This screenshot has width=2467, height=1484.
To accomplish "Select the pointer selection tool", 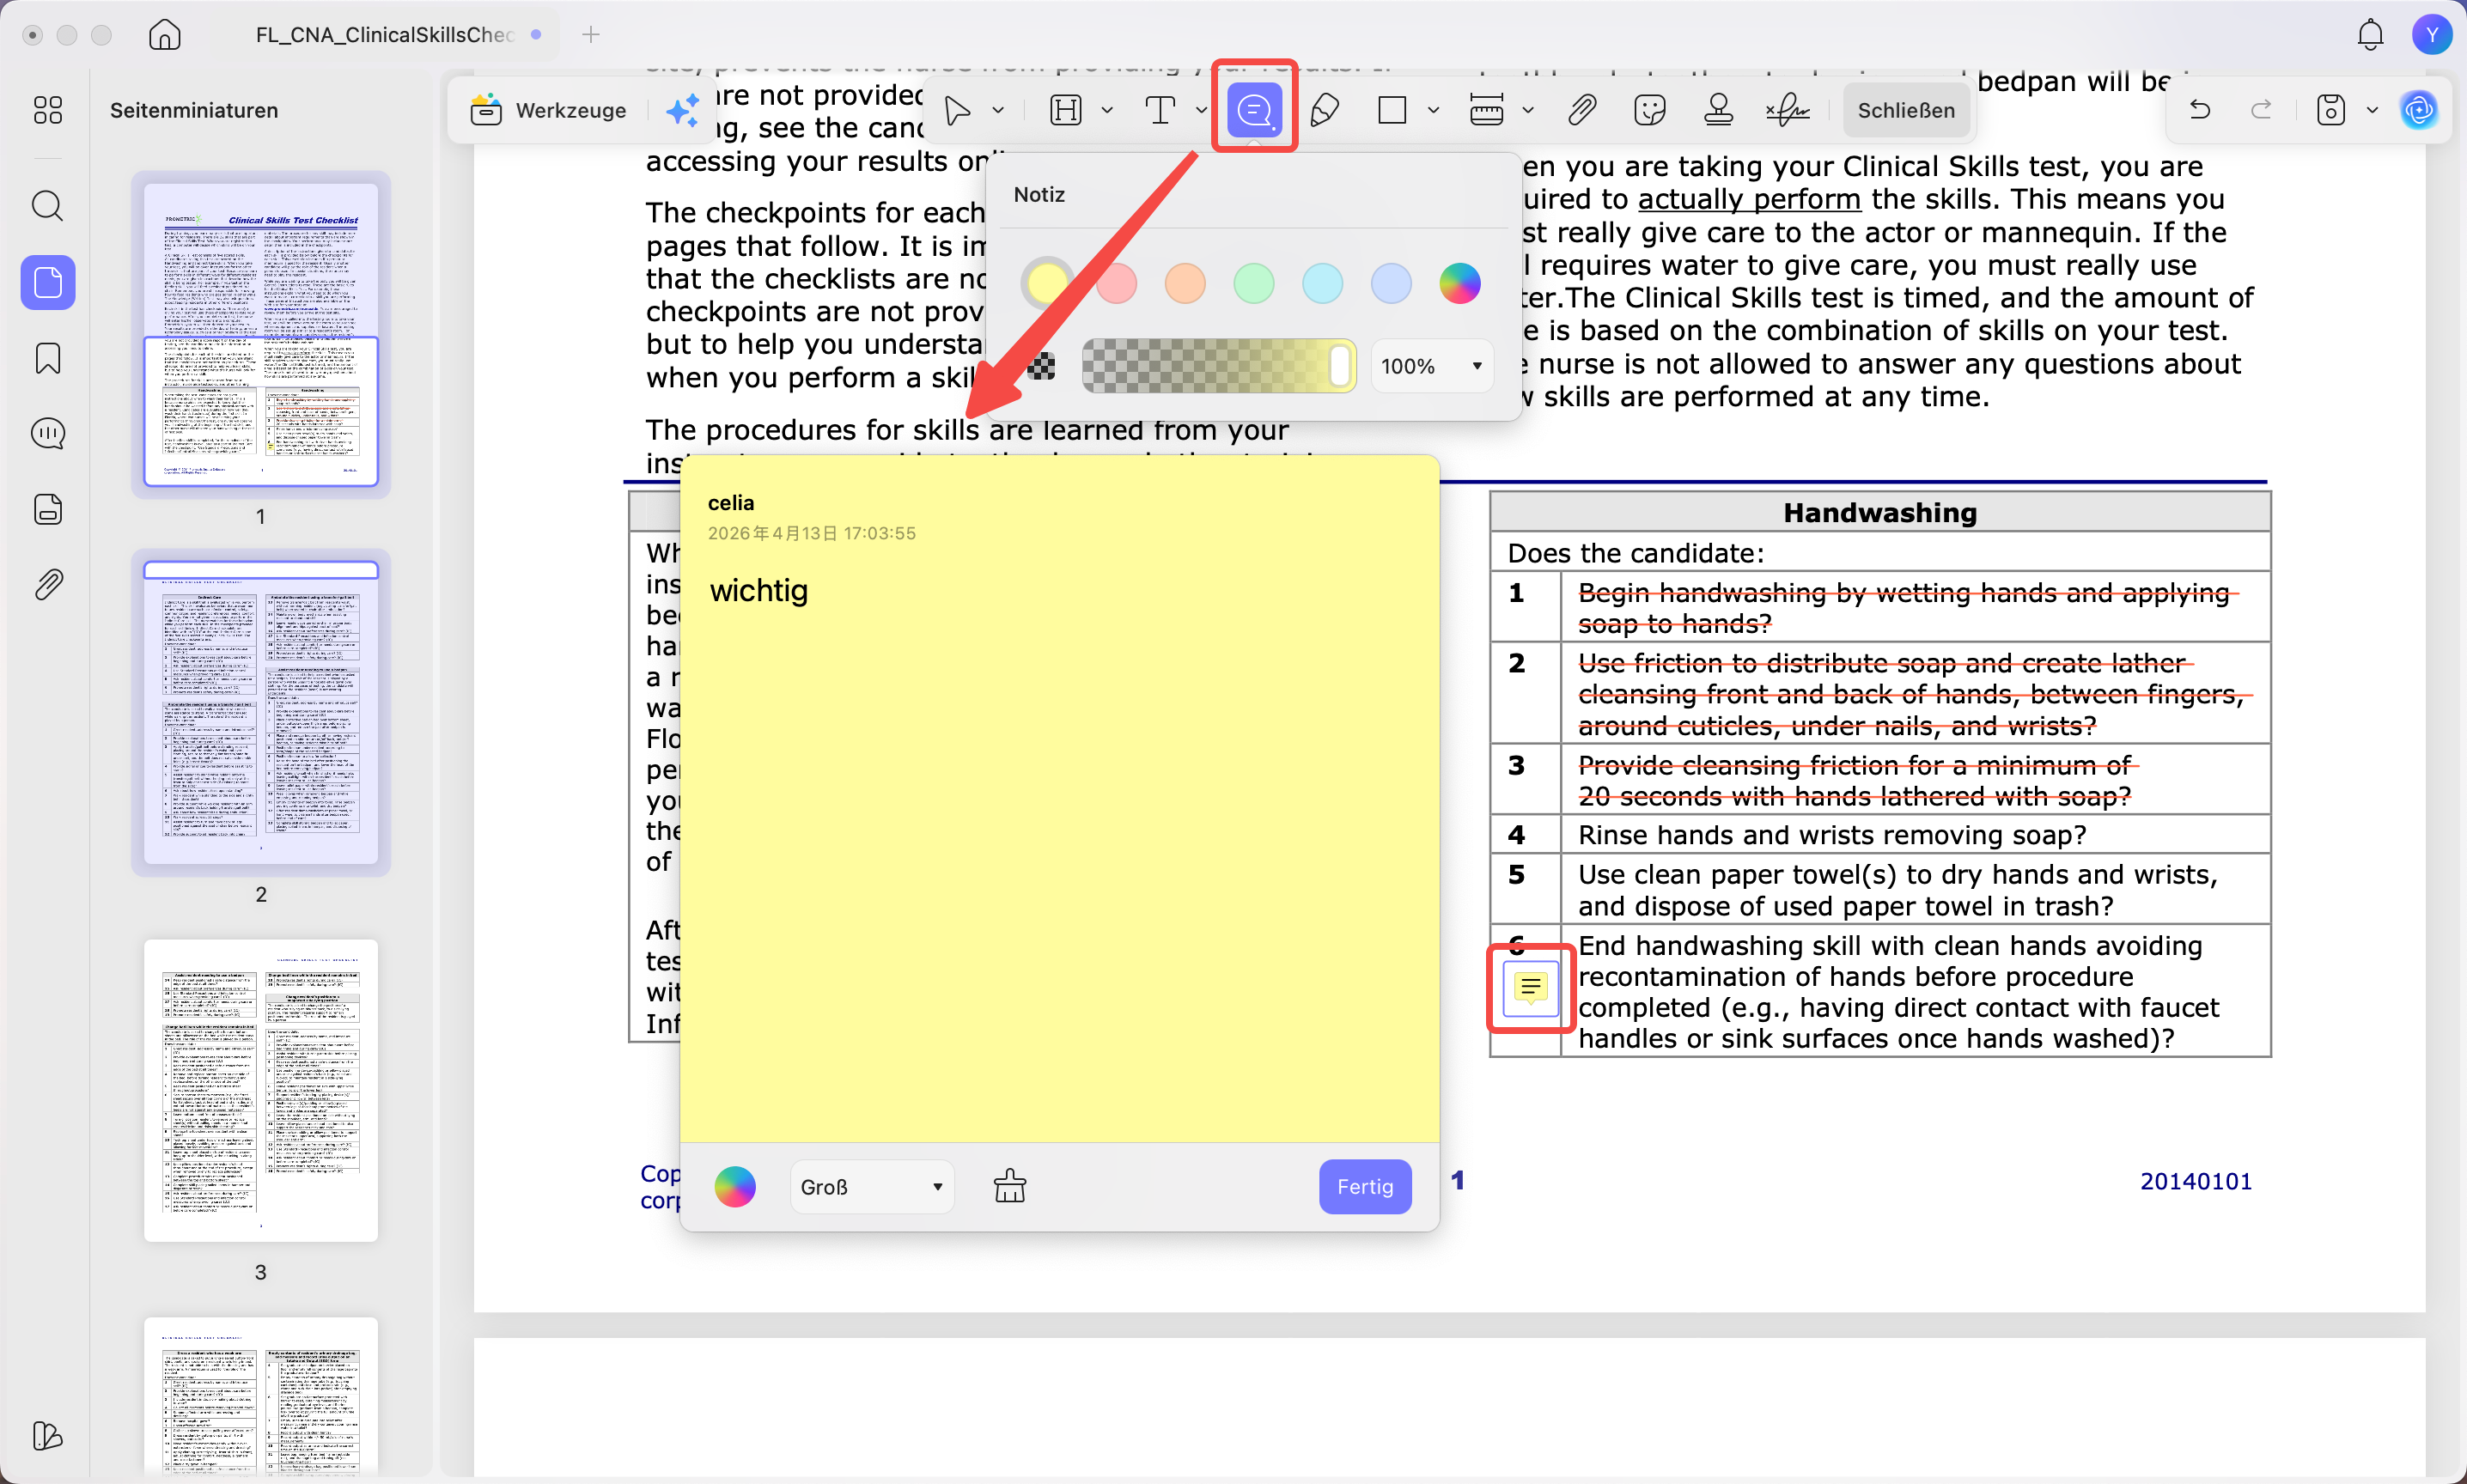I will coord(957,110).
